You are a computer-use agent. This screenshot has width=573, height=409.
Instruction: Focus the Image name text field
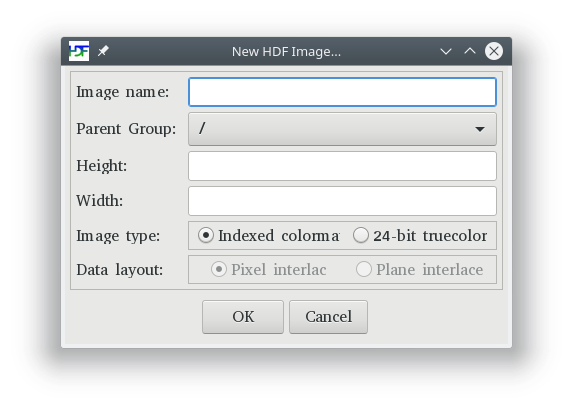click(342, 92)
